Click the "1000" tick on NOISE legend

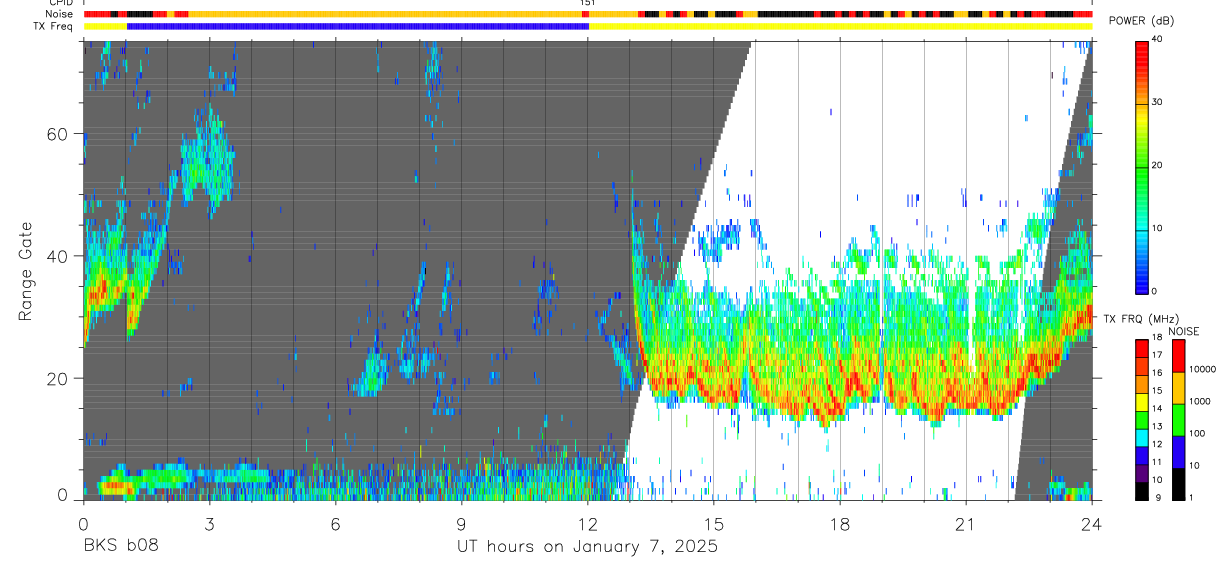coord(1201,401)
